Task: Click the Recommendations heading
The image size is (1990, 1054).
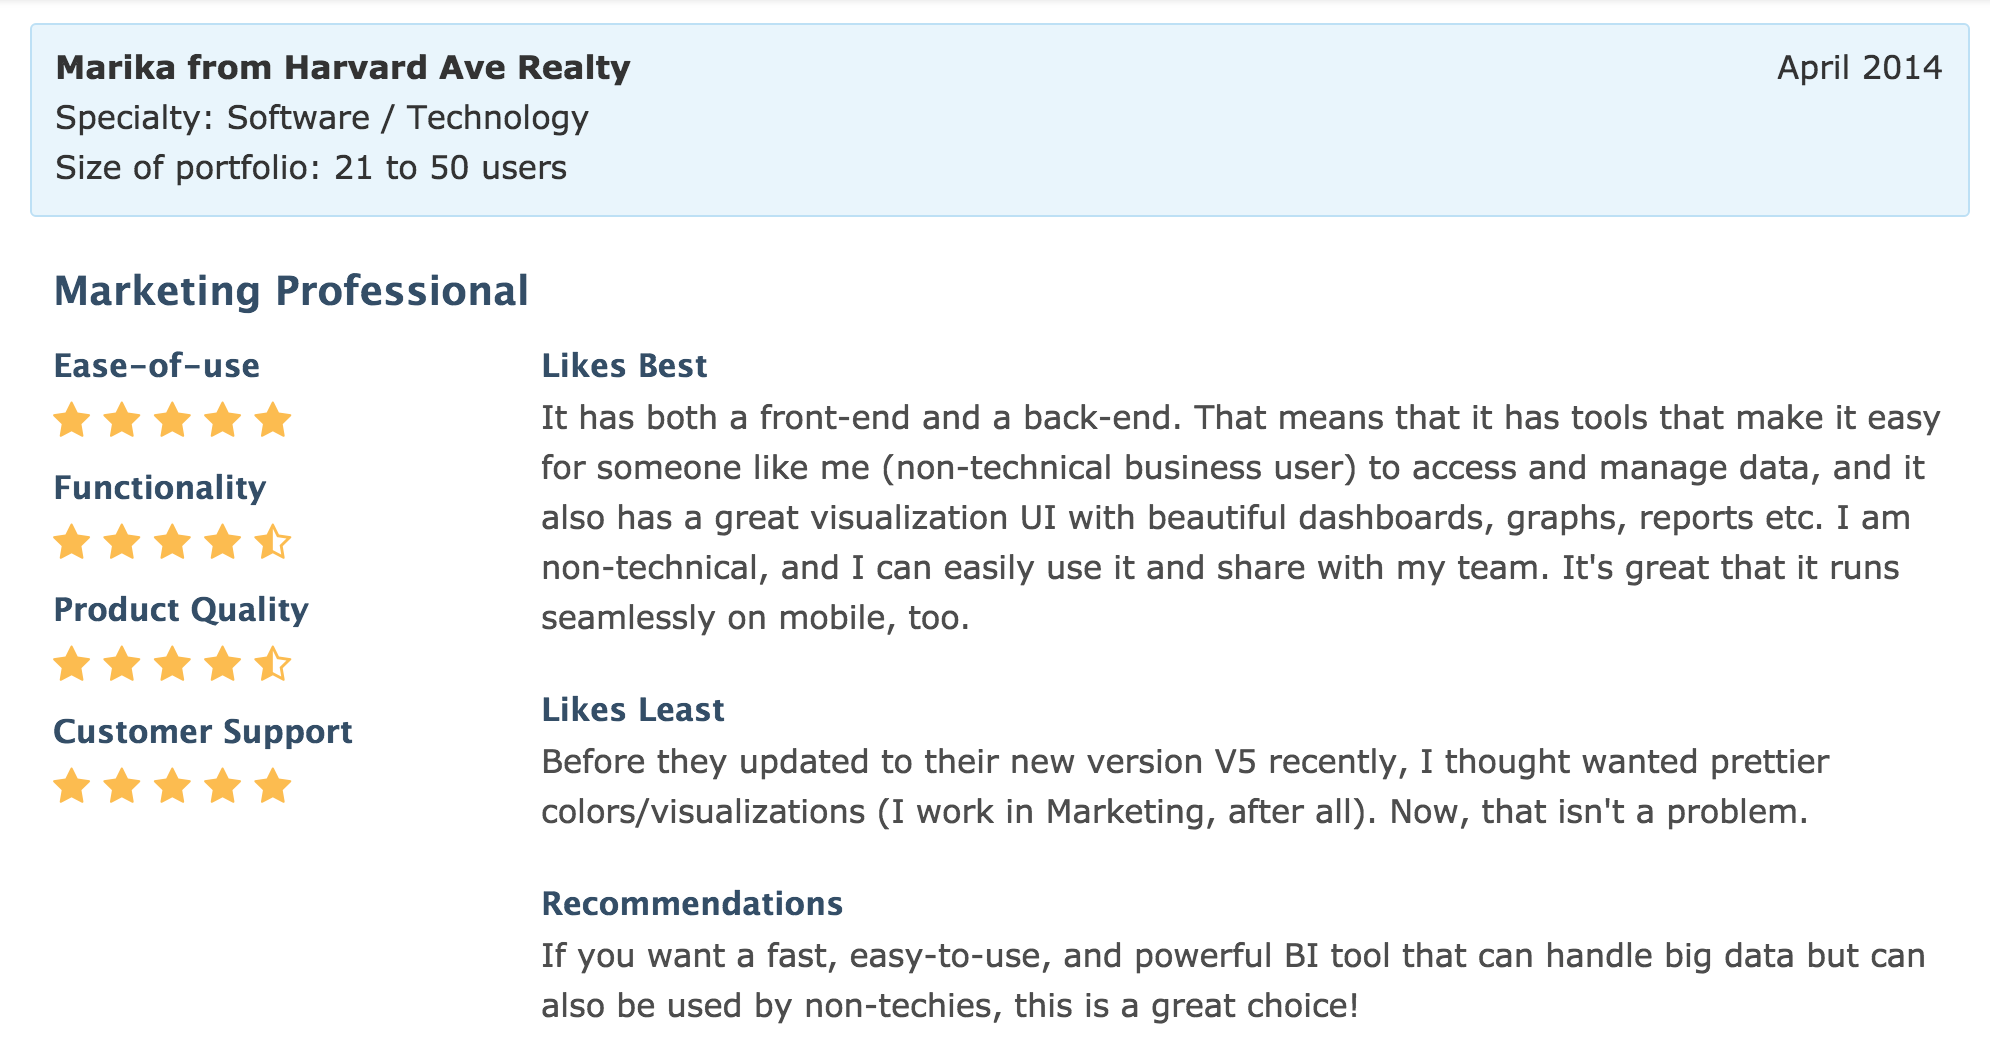Action: coord(692,904)
